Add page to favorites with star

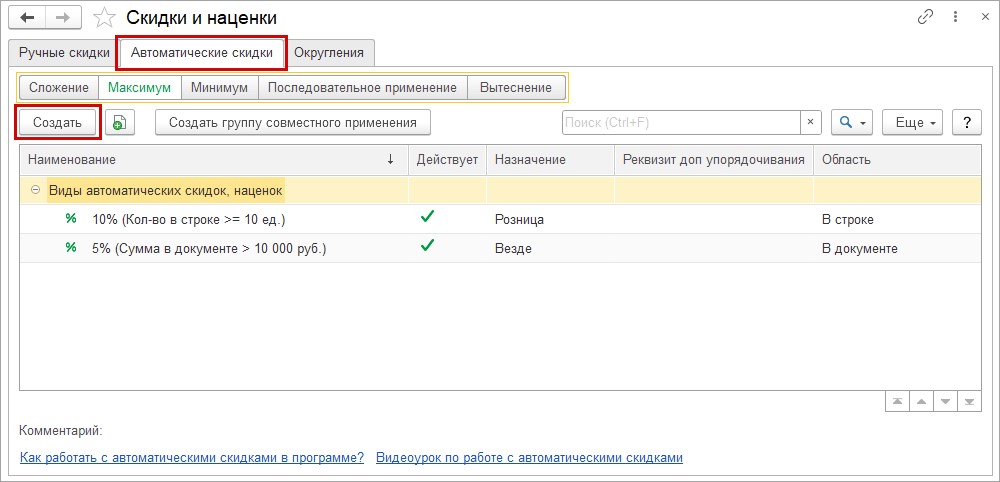coord(103,18)
